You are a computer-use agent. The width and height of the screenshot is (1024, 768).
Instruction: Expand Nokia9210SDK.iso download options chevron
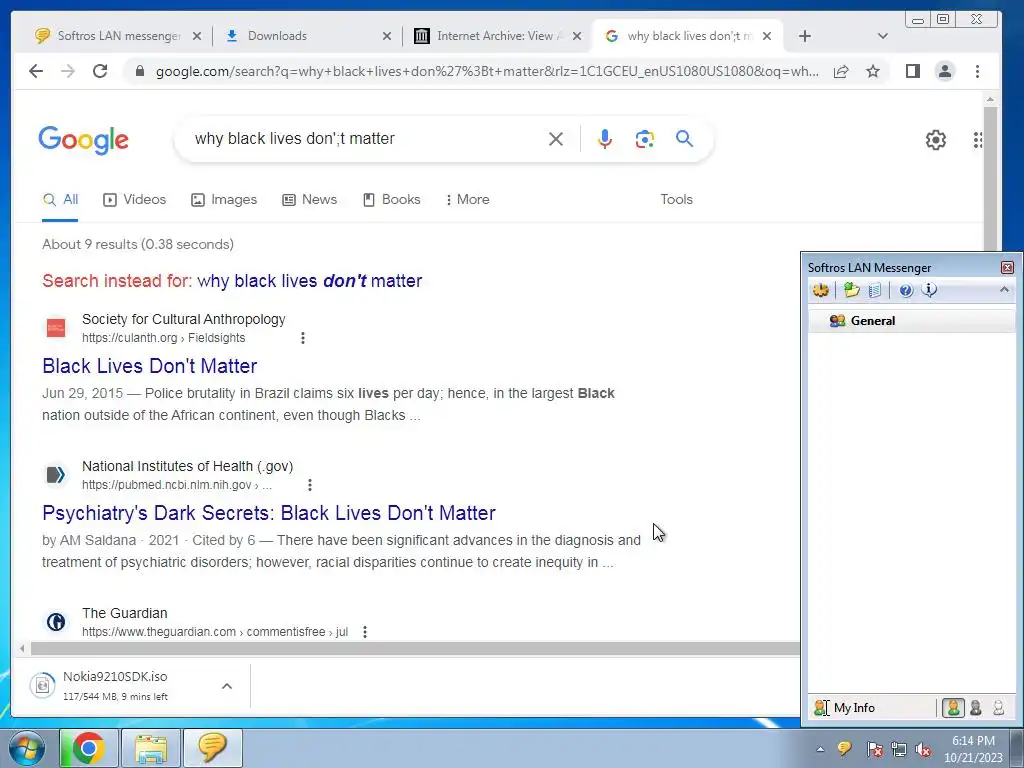tap(227, 686)
